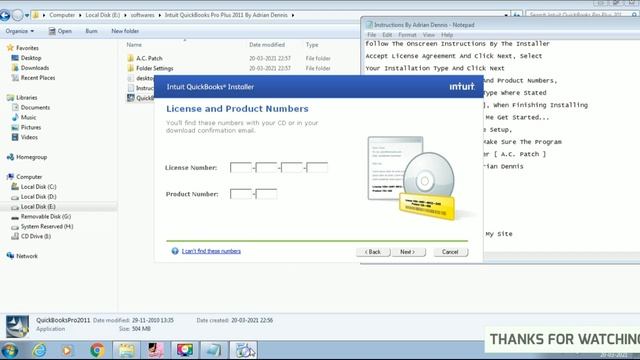Sort by Type column header

point(312,44)
